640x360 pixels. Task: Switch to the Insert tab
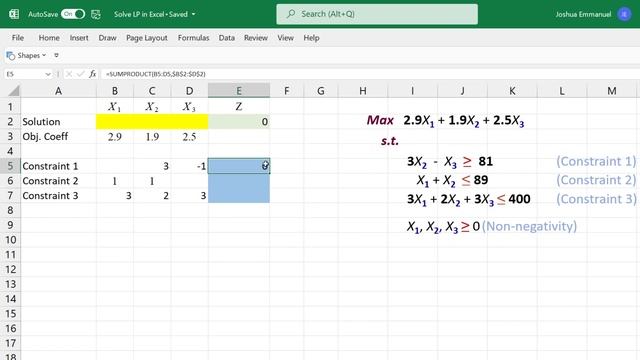[79, 38]
